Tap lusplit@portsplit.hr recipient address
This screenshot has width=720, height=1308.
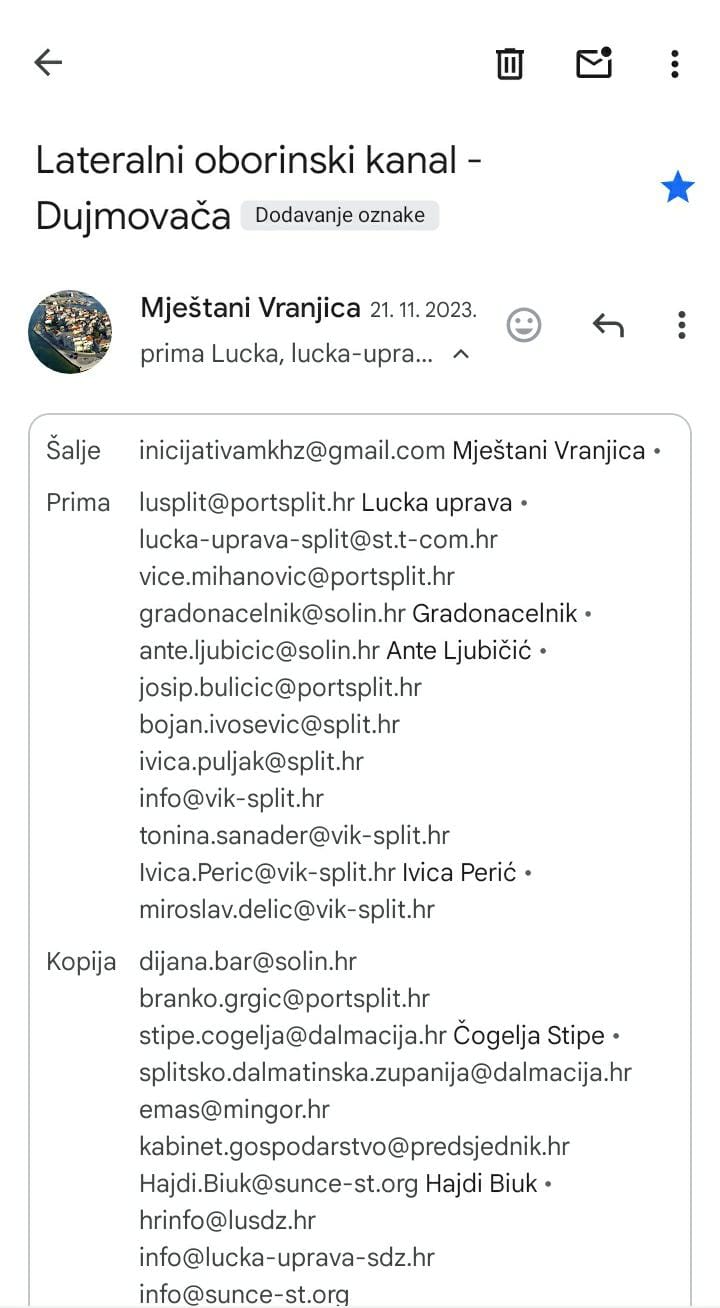click(246, 503)
